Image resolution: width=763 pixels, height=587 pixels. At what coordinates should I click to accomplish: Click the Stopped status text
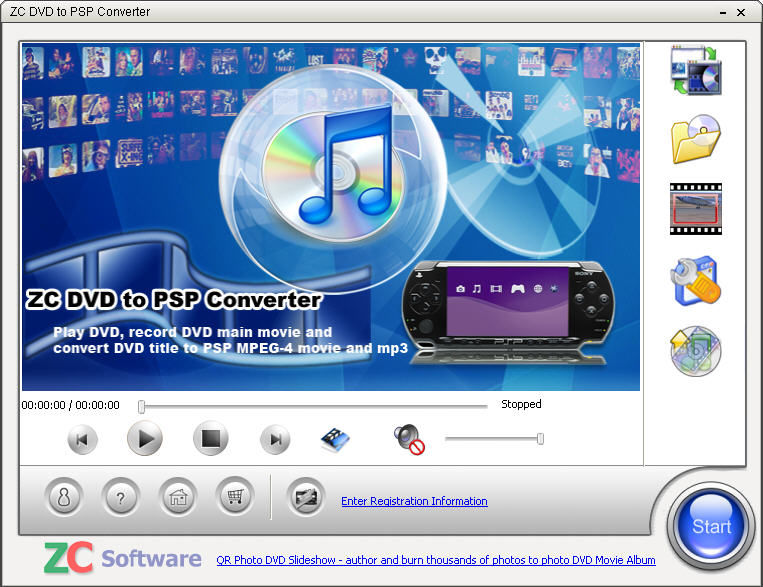pyautogui.click(x=521, y=404)
